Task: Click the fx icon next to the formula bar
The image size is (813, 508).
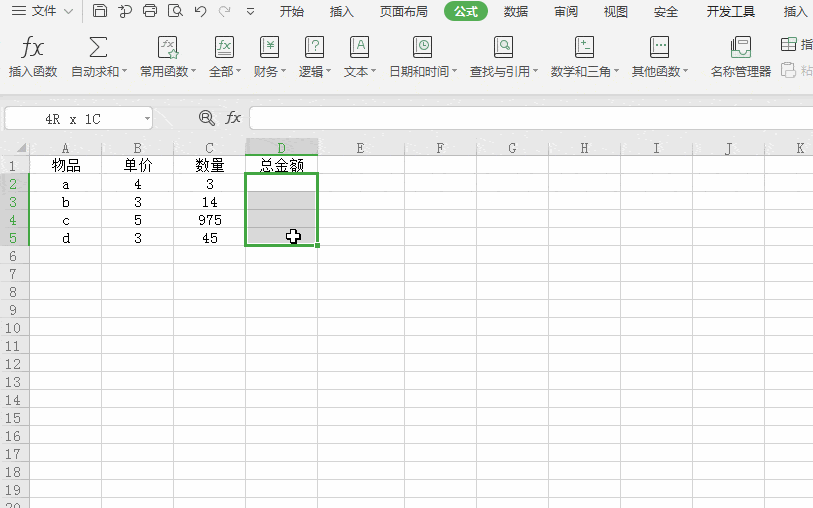Action: (233, 118)
